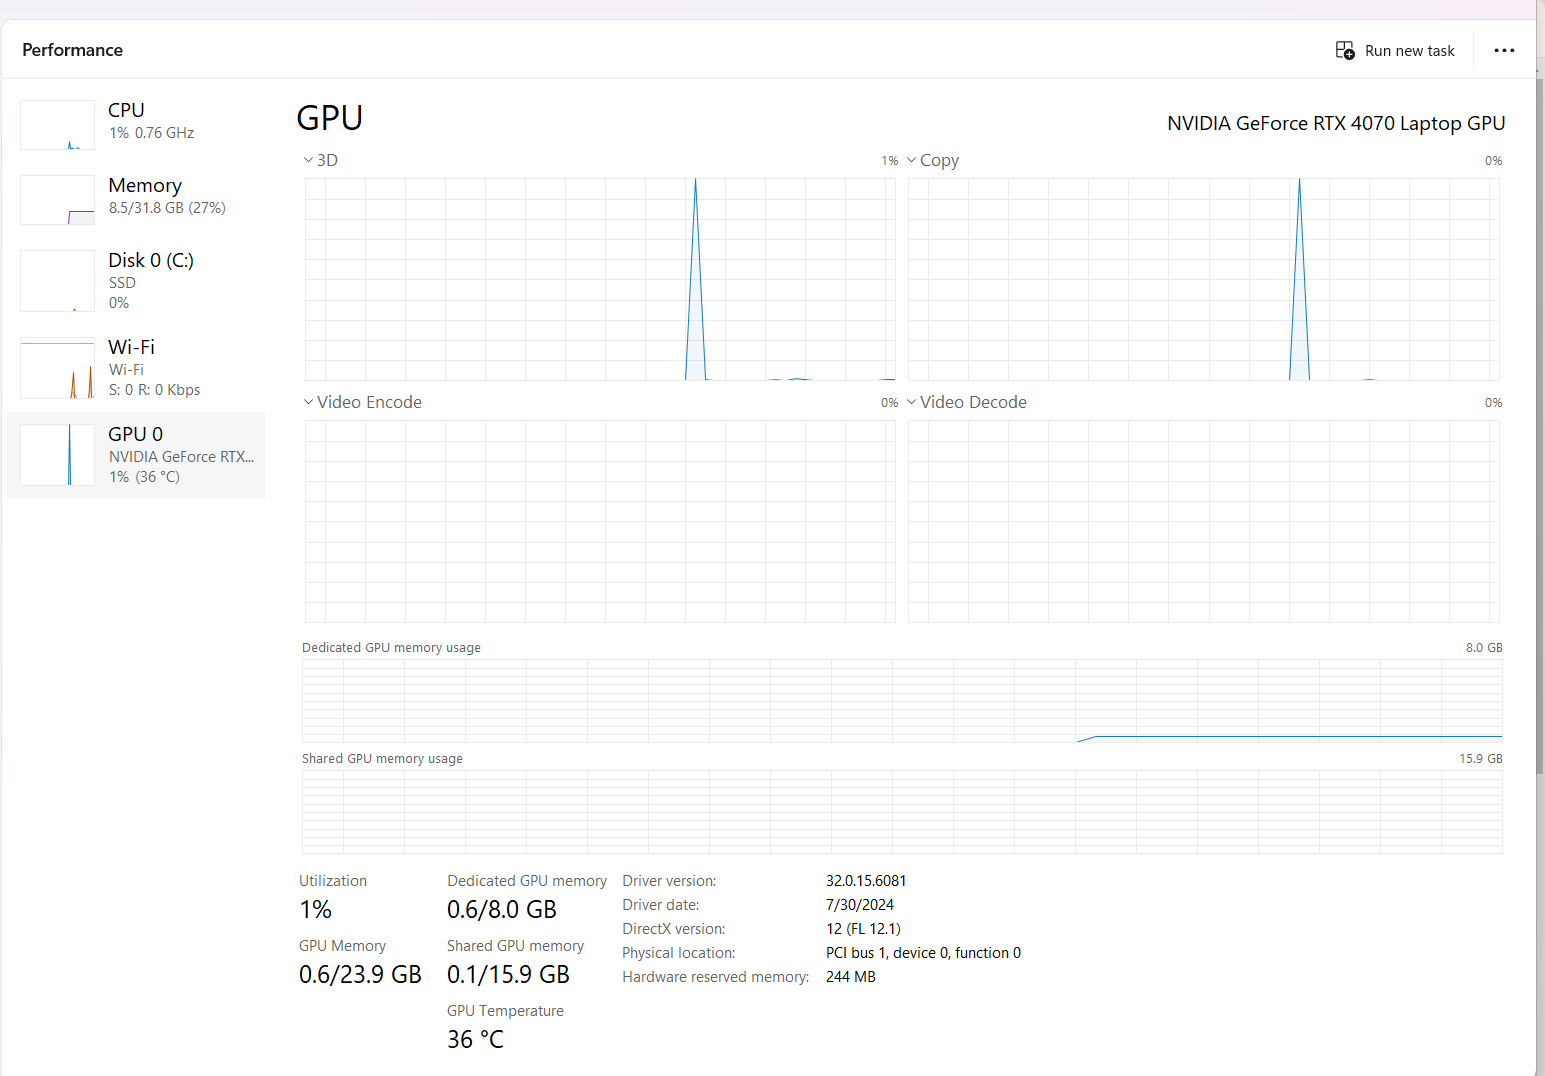This screenshot has width=1545, height=1076.
Task: Click the GPU Temperature value 36 °C
Action: (475, 1040)
